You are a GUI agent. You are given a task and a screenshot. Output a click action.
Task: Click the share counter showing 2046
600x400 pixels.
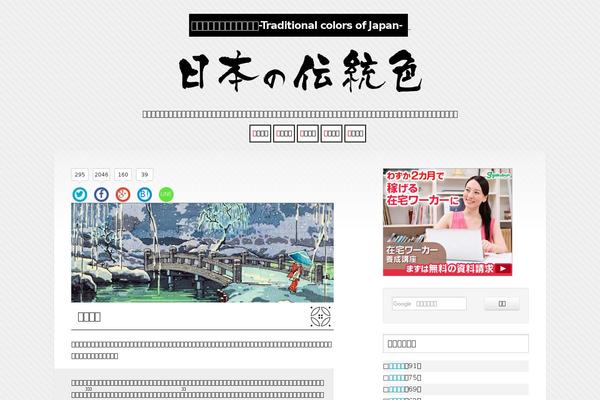101,175
